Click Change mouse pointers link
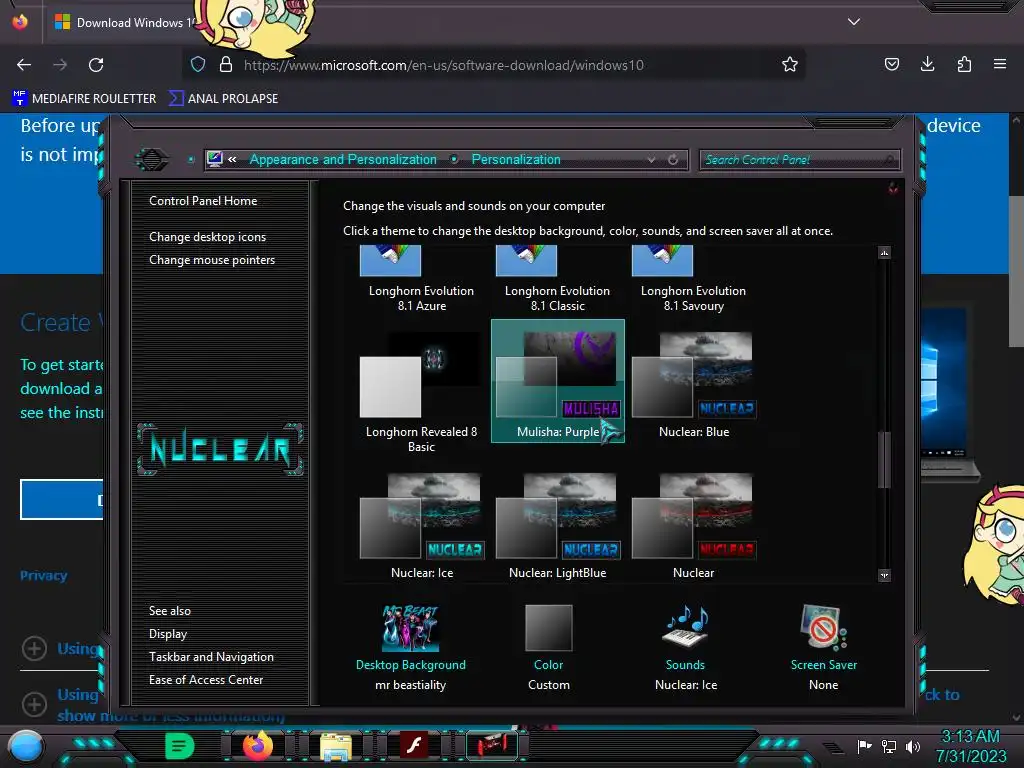The height and width of the screenshot is (768, 1024). (x=212, y=260)
